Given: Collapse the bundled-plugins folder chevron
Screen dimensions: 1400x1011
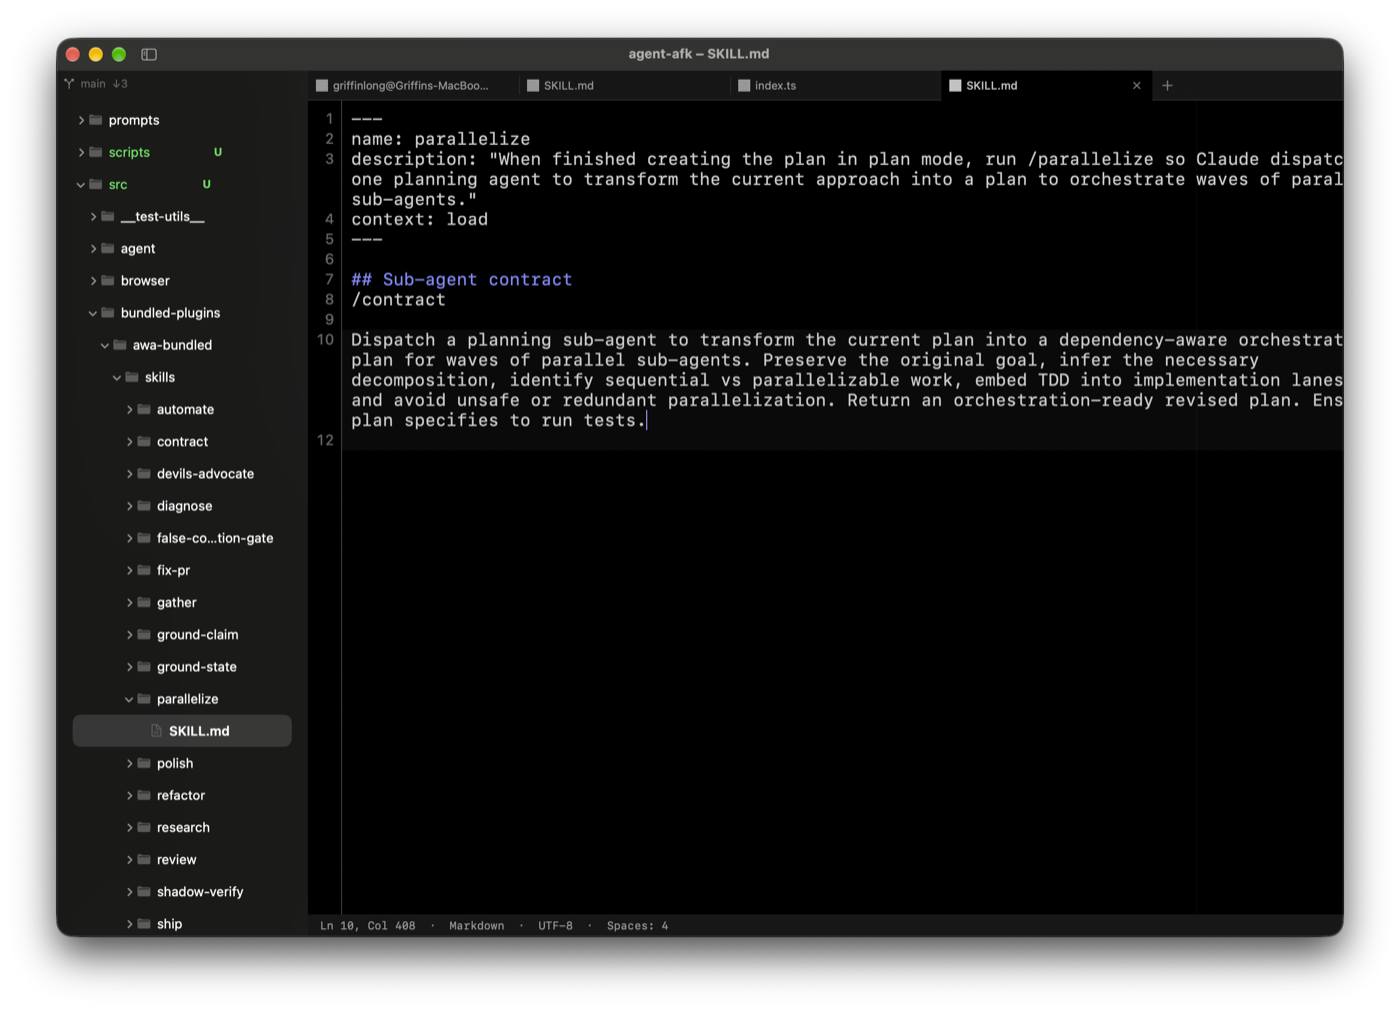Looking at the screenshot, I should click(93, 313).
